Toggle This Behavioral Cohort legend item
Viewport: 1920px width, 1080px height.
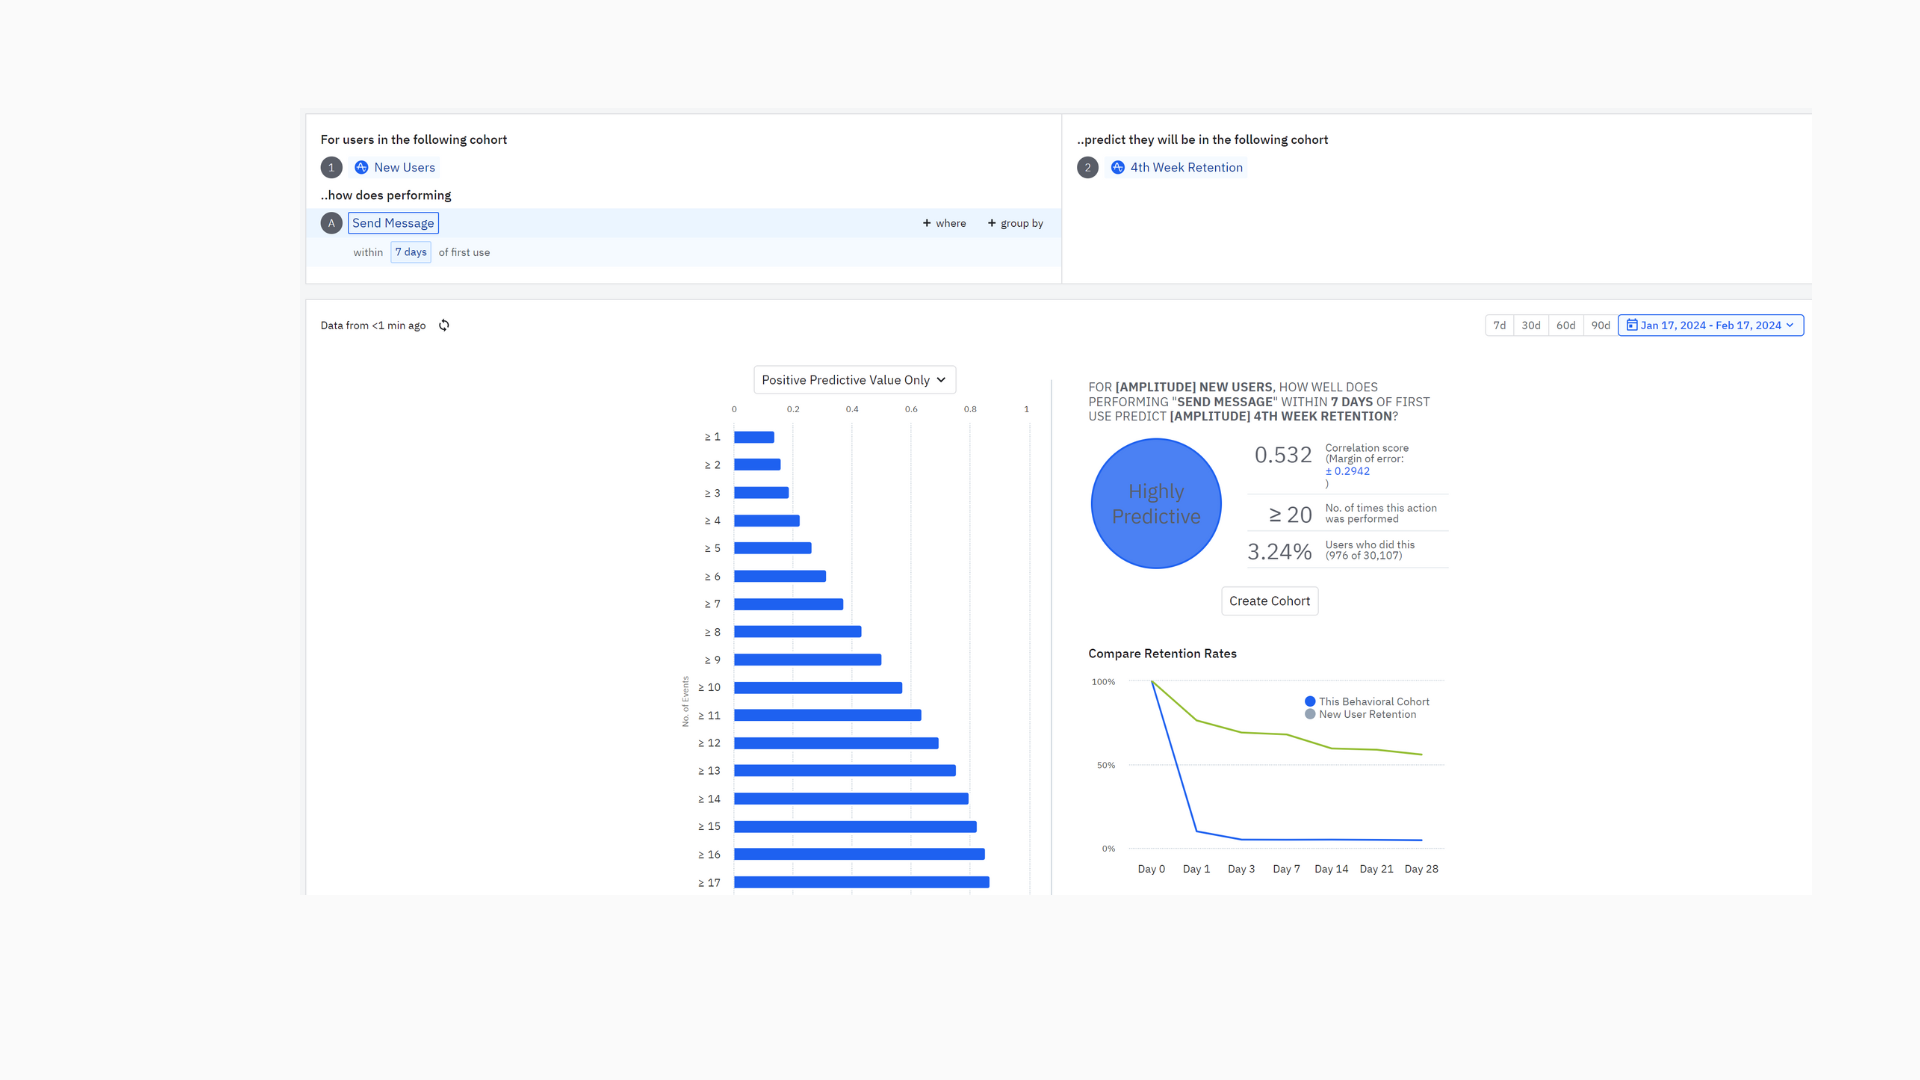pyautogui.click(x=1367, y=702)
